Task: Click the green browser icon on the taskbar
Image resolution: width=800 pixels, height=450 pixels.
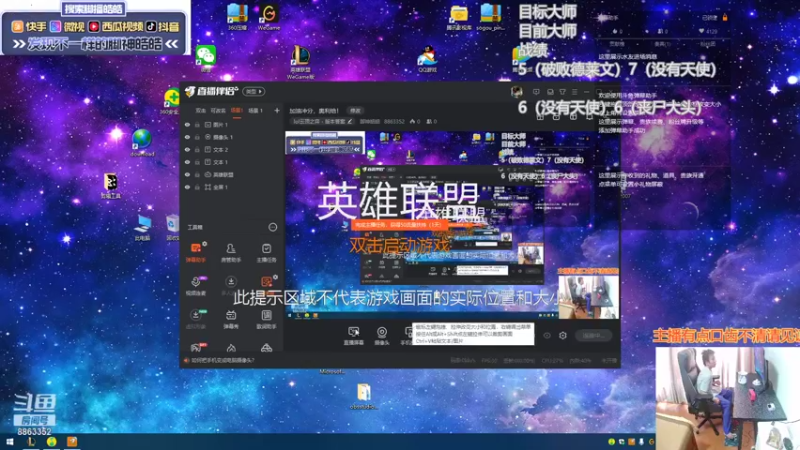Action: coord(52,442)
